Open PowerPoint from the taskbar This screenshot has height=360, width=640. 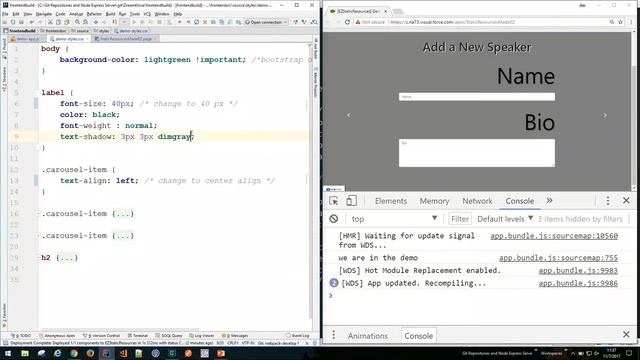221,353
